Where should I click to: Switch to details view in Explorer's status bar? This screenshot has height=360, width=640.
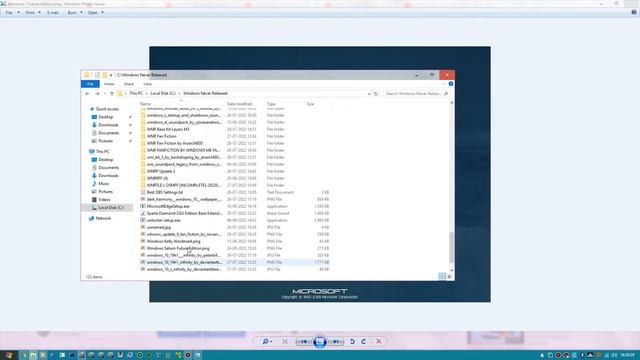(442, 277)
